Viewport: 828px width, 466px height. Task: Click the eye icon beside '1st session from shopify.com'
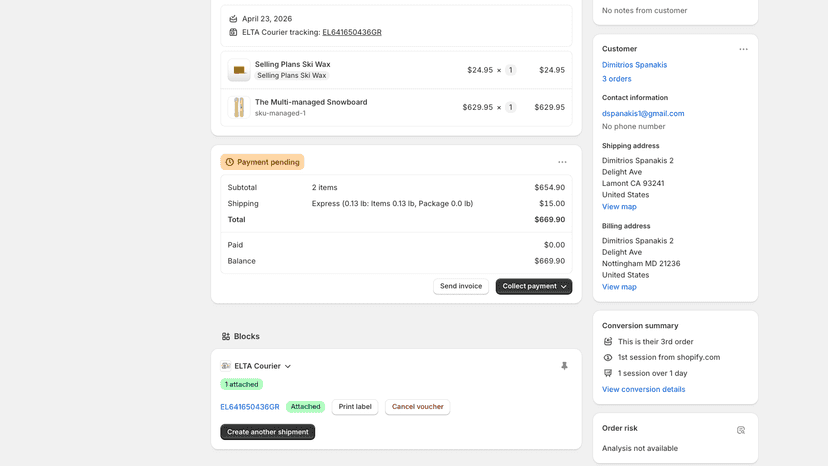pyautogui.click(x=608, y=358)
